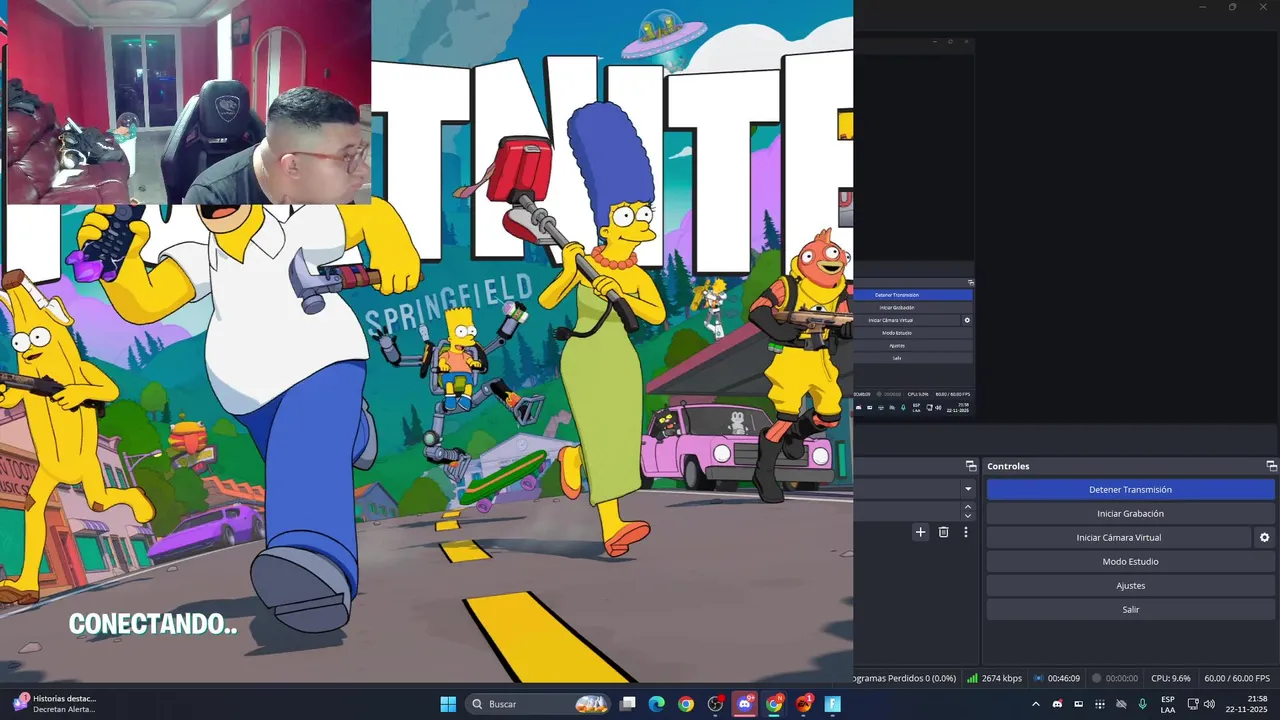Toggle Modo Estudio in OBS
The width and height of the screenshot is (1280, 720).
(1130, 562)
